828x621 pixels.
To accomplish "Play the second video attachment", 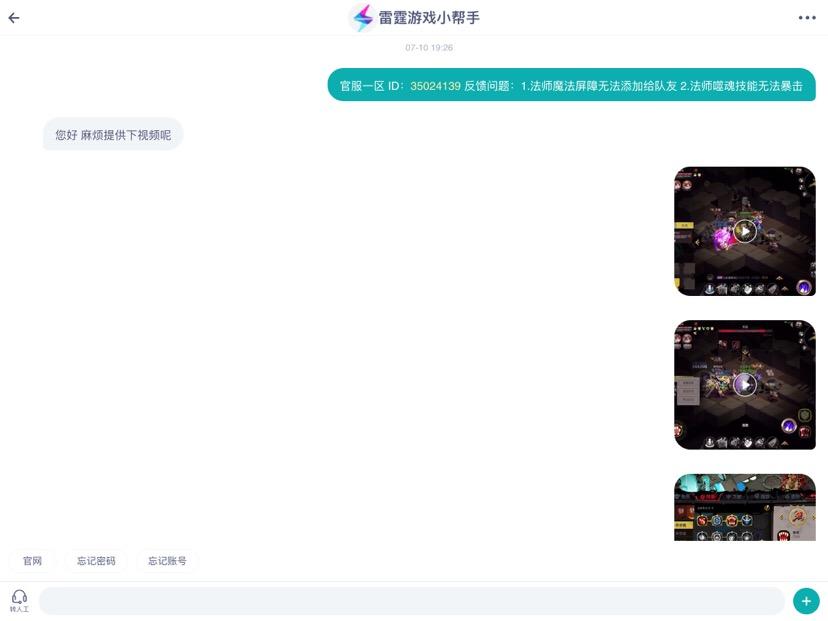I will coord(745,384).
